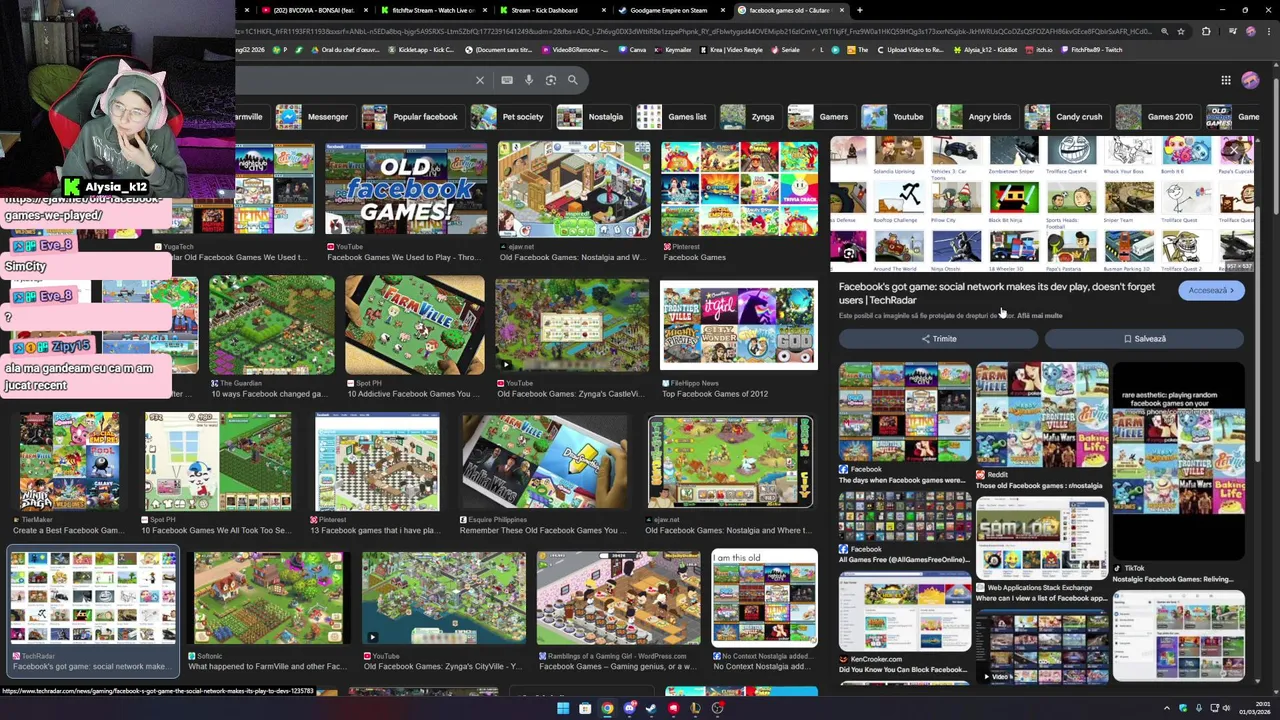Open the Google apps grid

click(1226, 80)
